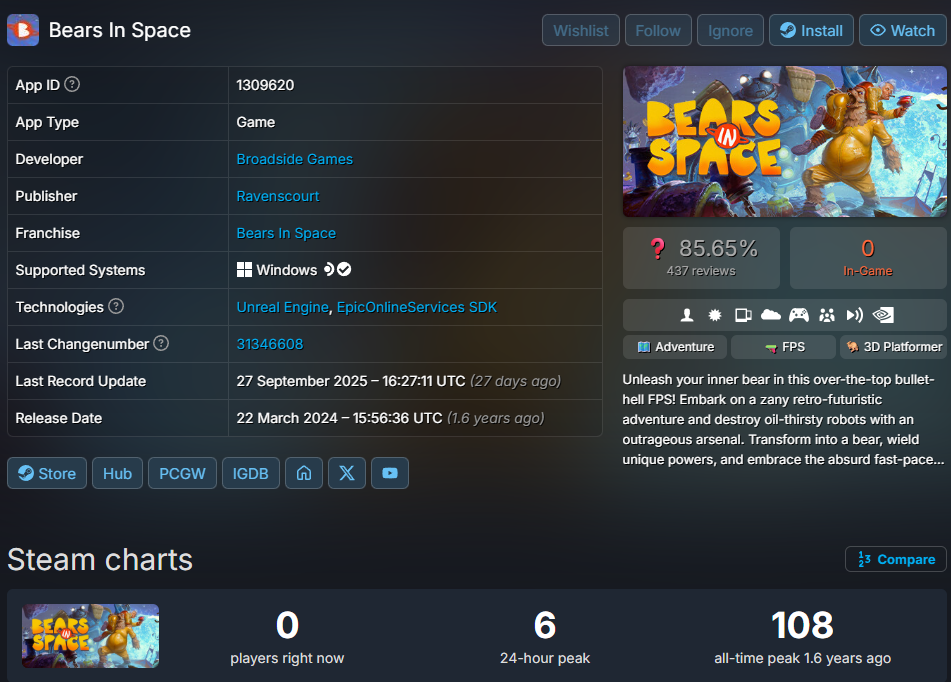This screenshot has height=682, width=951.
Task: Click the red question mark rating icon
Action: coord(657,249)
